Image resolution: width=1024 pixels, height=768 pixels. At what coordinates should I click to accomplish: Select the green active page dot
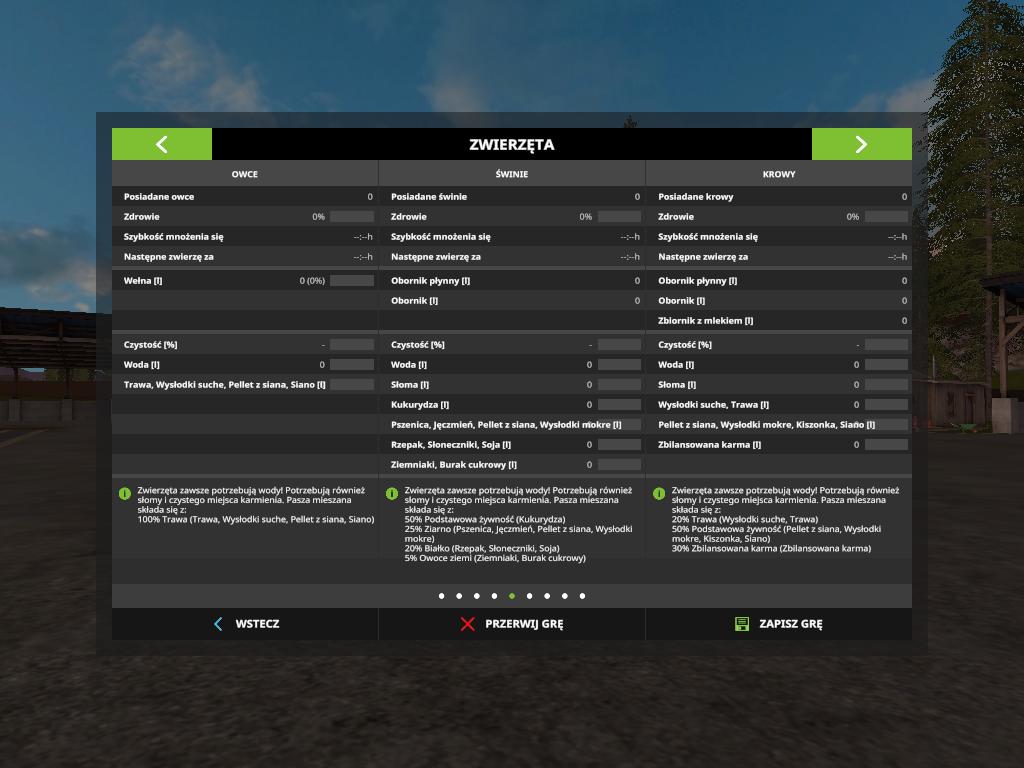click(512, 596)
